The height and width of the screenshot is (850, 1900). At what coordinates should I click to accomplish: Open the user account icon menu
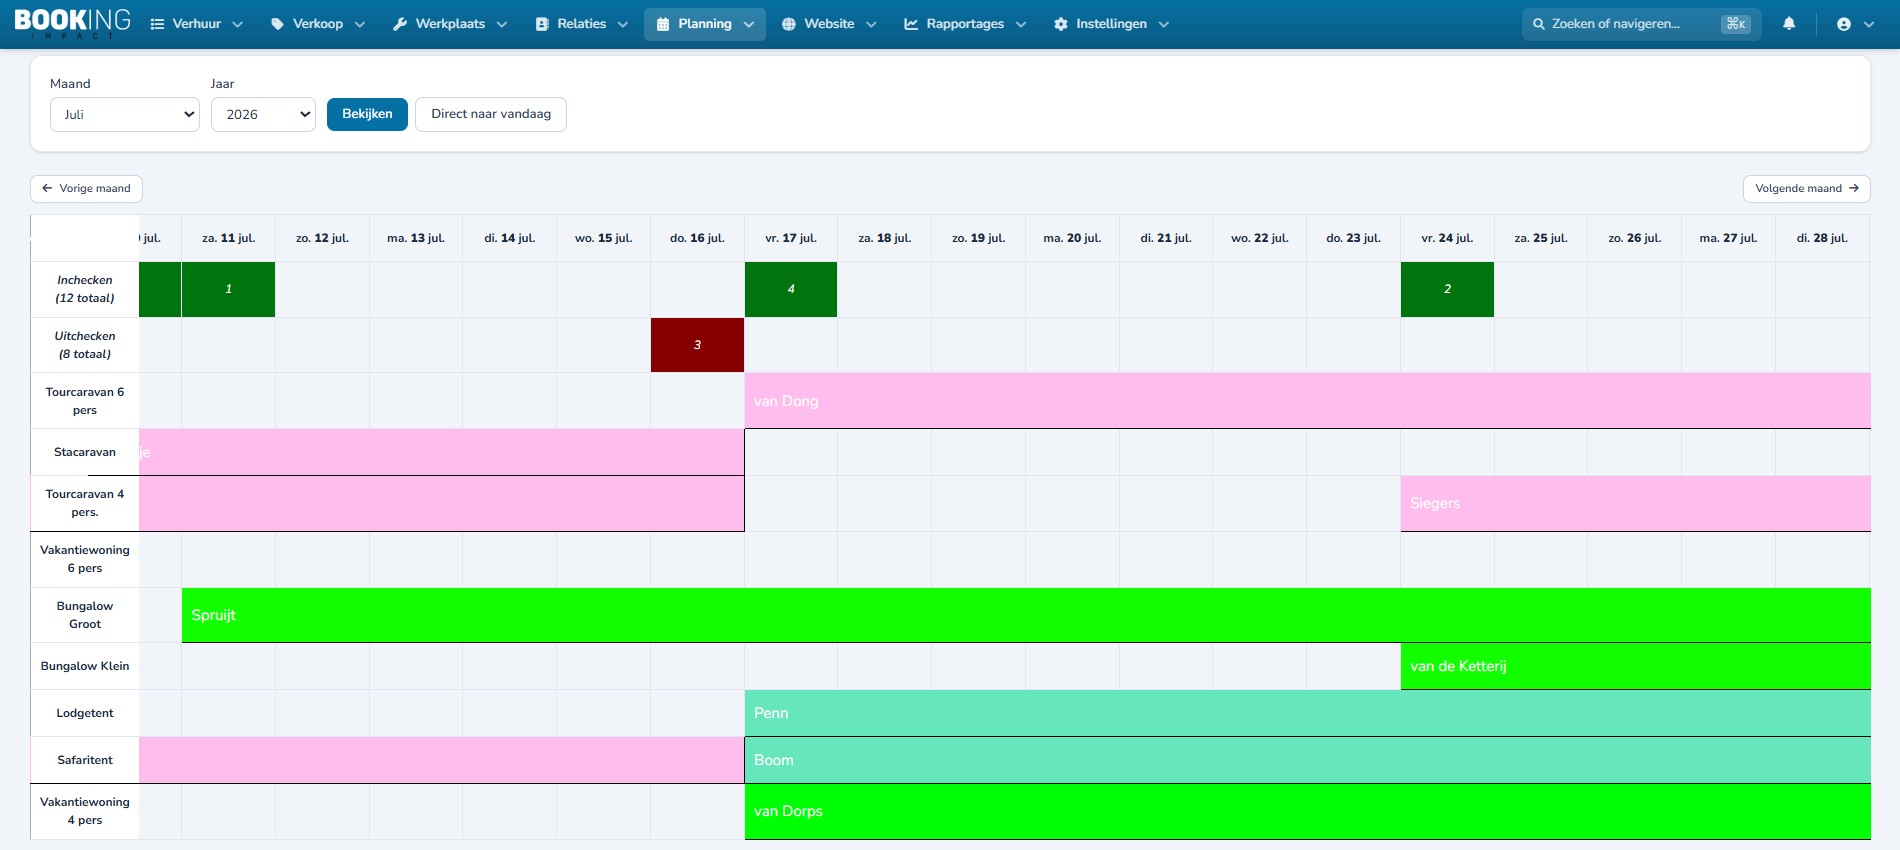coord(1855,24)
